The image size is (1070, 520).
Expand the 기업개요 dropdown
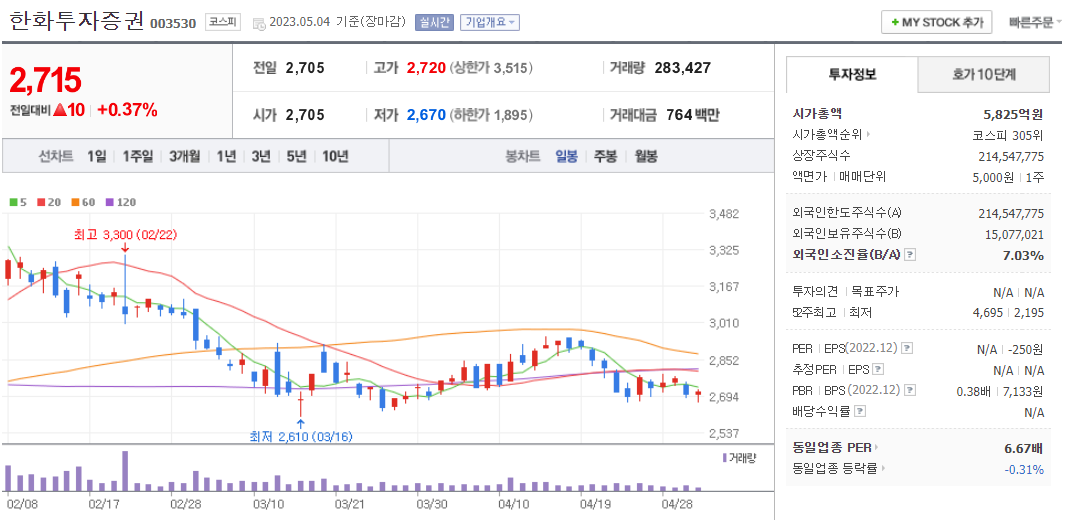point(490,23)
